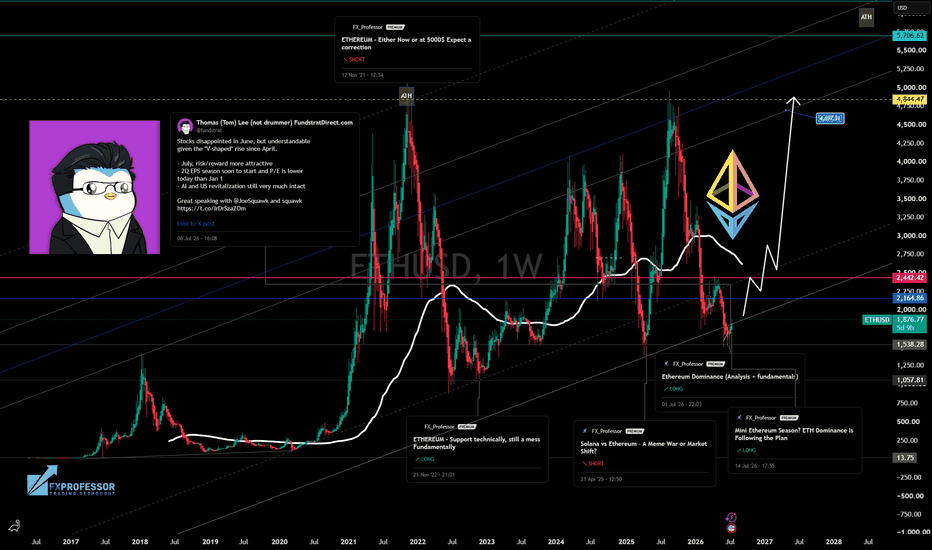Click LONG tag on Mini Ethereum Season card
The height and width of the screenshot is (550, 932).
746,450
